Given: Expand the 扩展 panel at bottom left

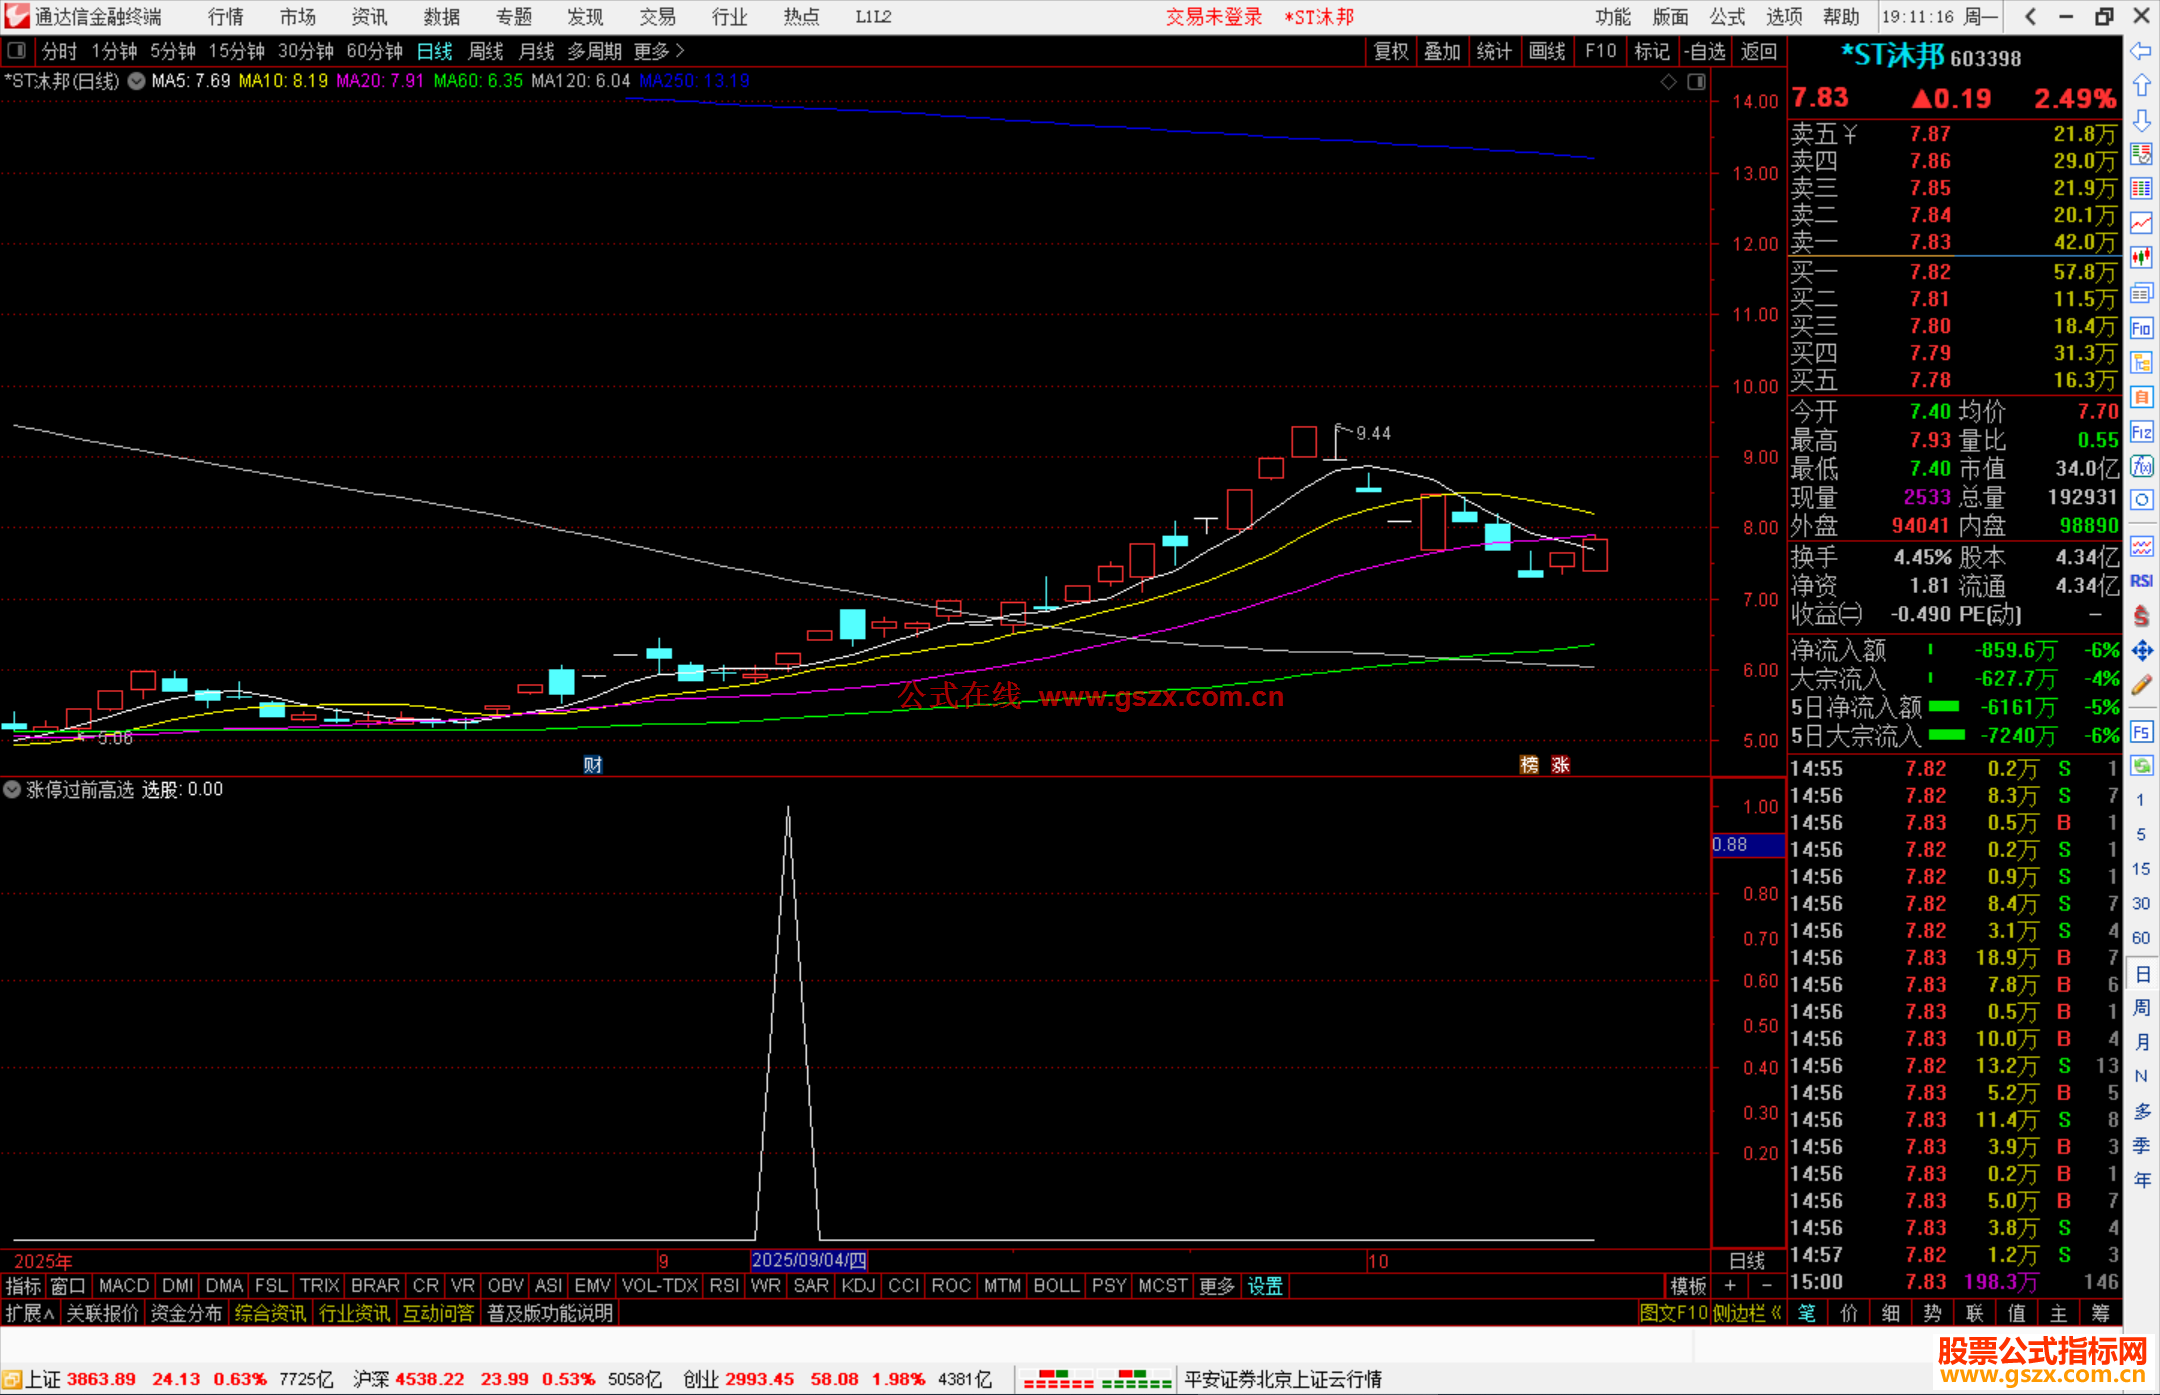Looking at the screenshot, I should click(x=29, y=1313).
